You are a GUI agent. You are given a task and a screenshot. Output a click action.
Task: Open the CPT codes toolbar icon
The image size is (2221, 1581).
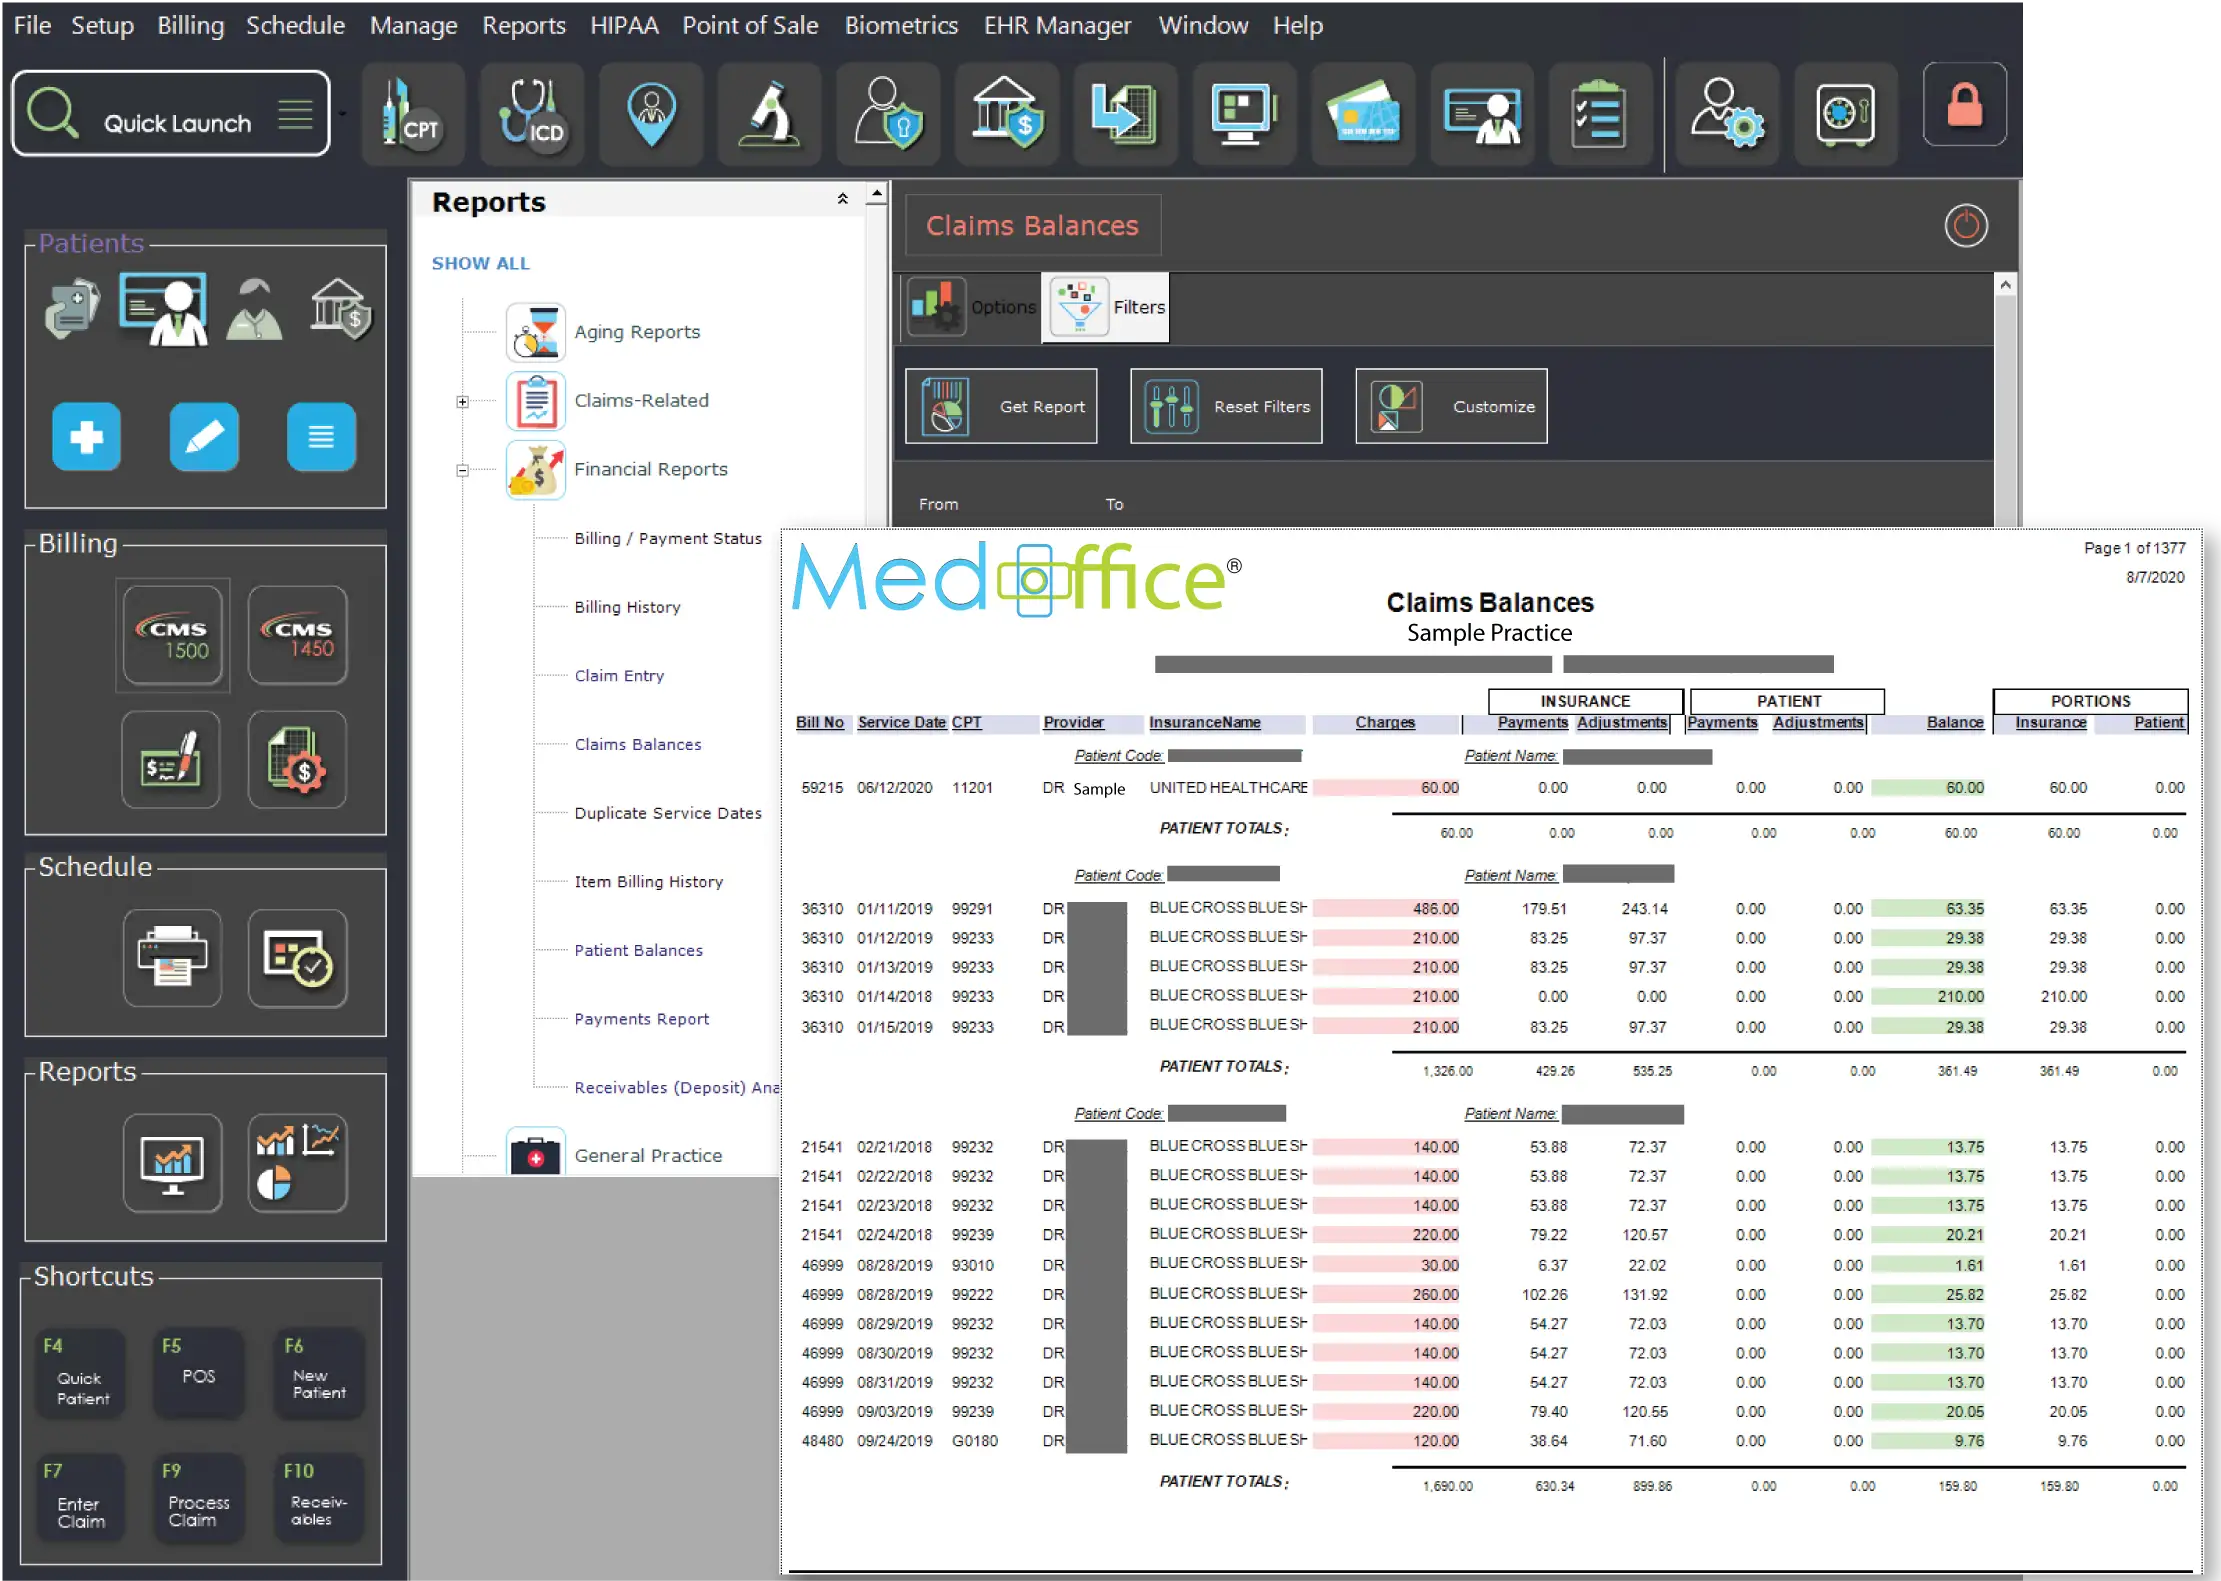coord(412,113)
